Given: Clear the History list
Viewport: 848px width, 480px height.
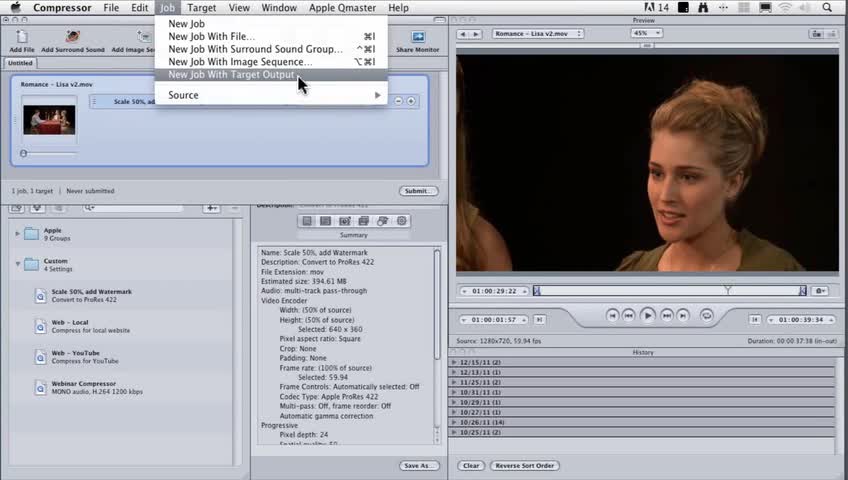Looking at the screenshot, I should click(471, 465).
